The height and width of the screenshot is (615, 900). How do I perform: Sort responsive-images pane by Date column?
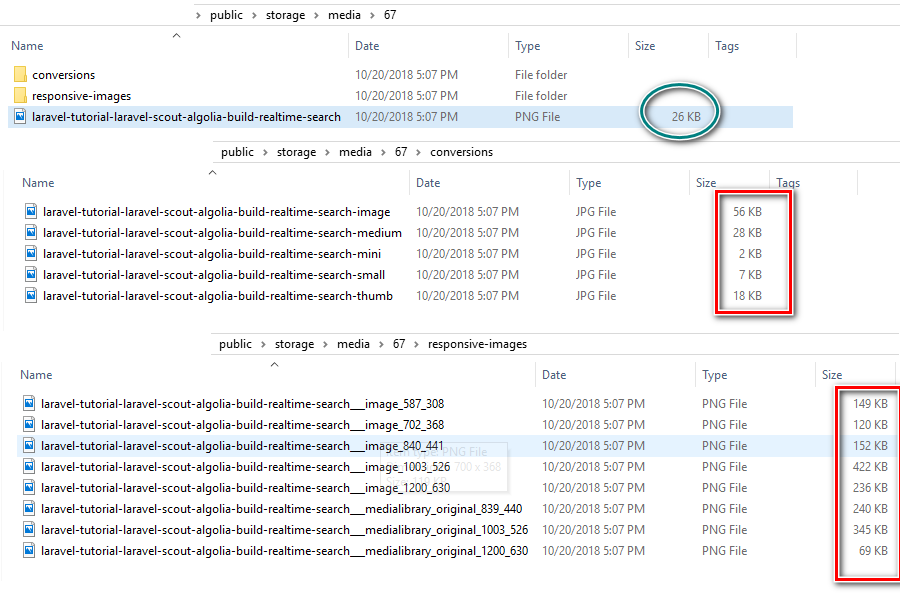tap(554, 375)
